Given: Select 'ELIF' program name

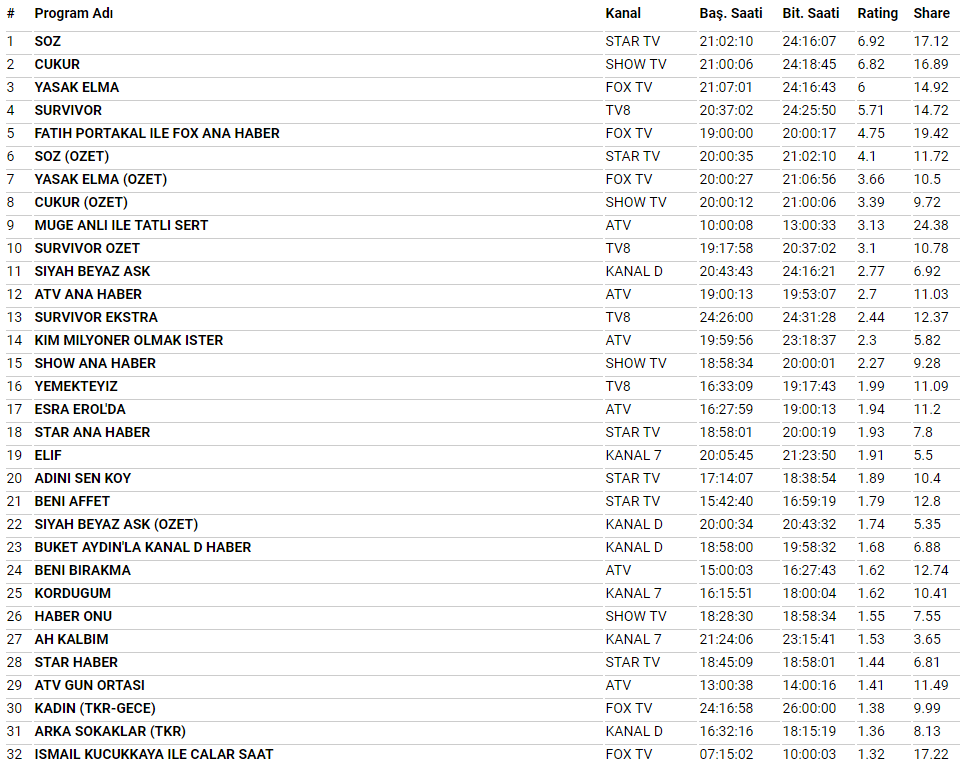Looking at the screenshot, I should [x=48, y=455].
